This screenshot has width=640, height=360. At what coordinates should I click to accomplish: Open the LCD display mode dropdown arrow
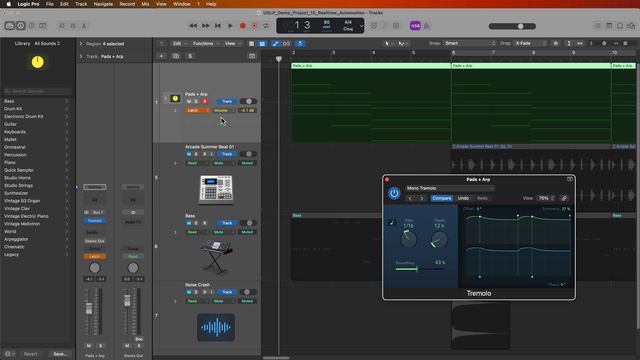361,26
